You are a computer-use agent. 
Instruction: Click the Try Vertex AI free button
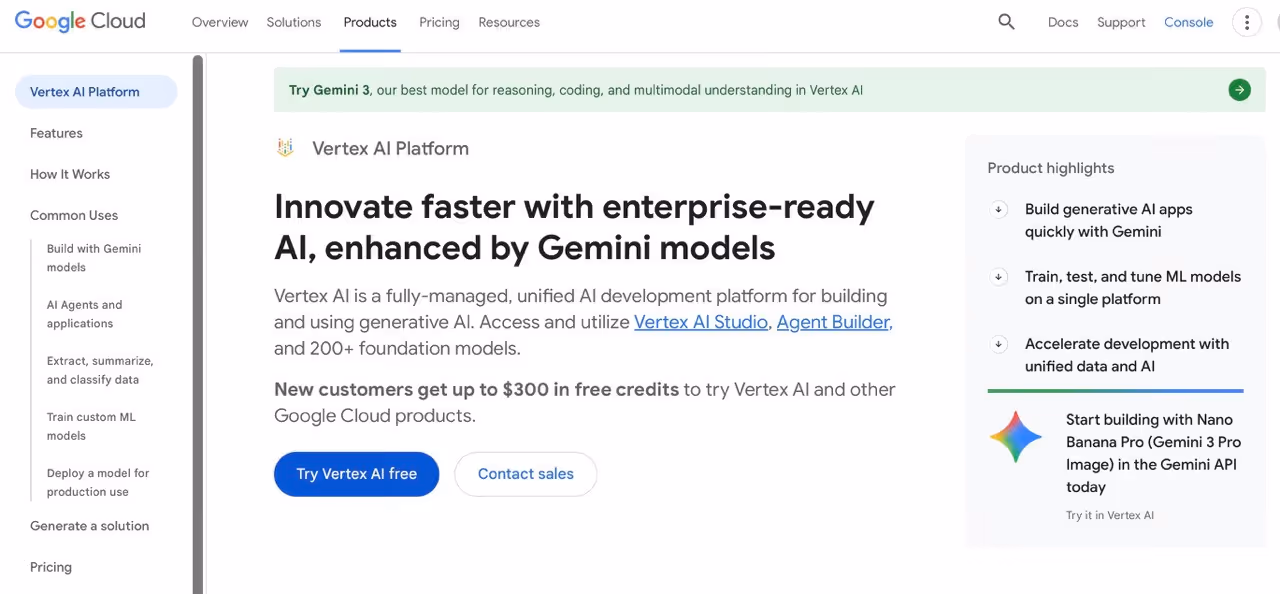[x=356, y=474]
